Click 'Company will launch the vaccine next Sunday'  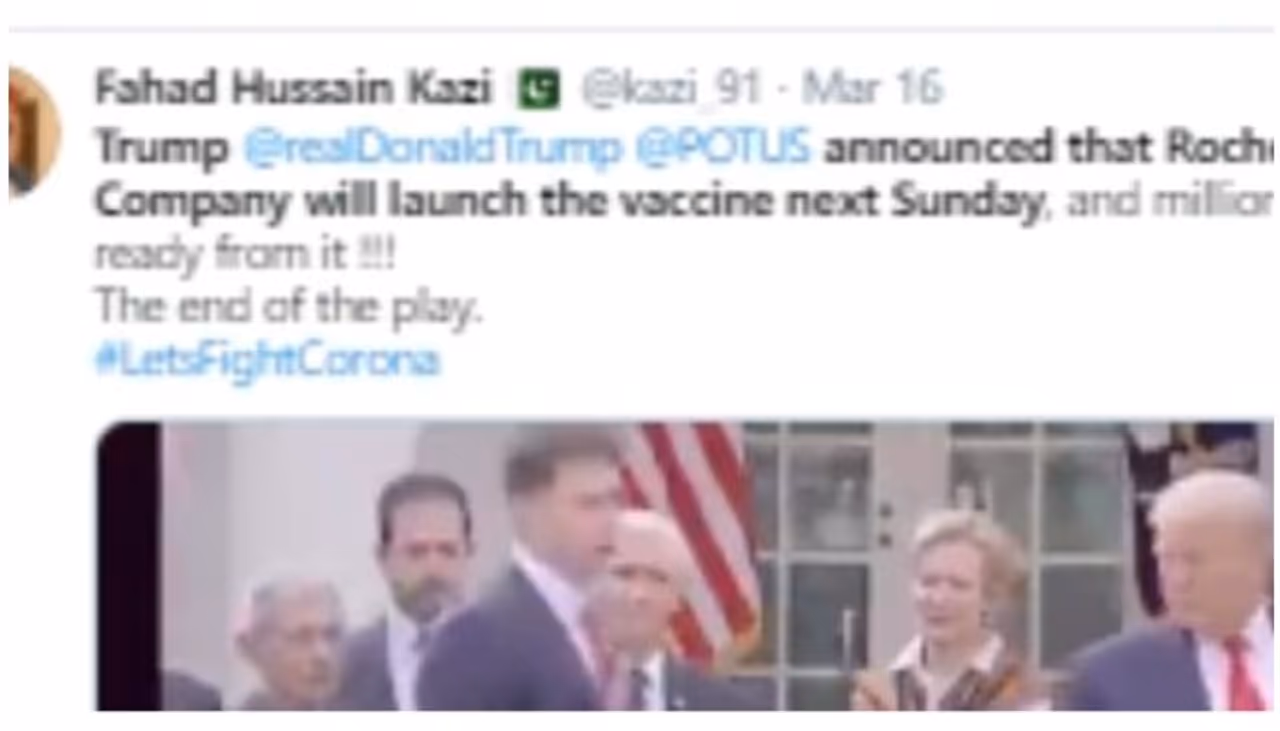[569, 203]
